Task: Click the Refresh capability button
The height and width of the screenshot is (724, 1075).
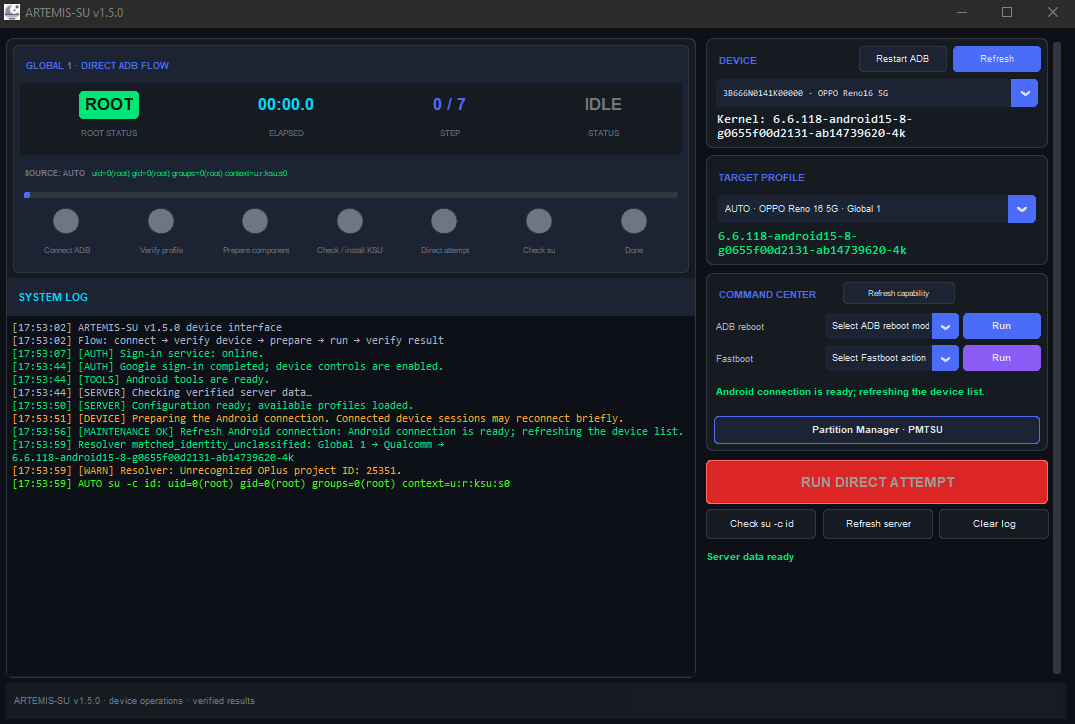Action: (x=899, y=293)
